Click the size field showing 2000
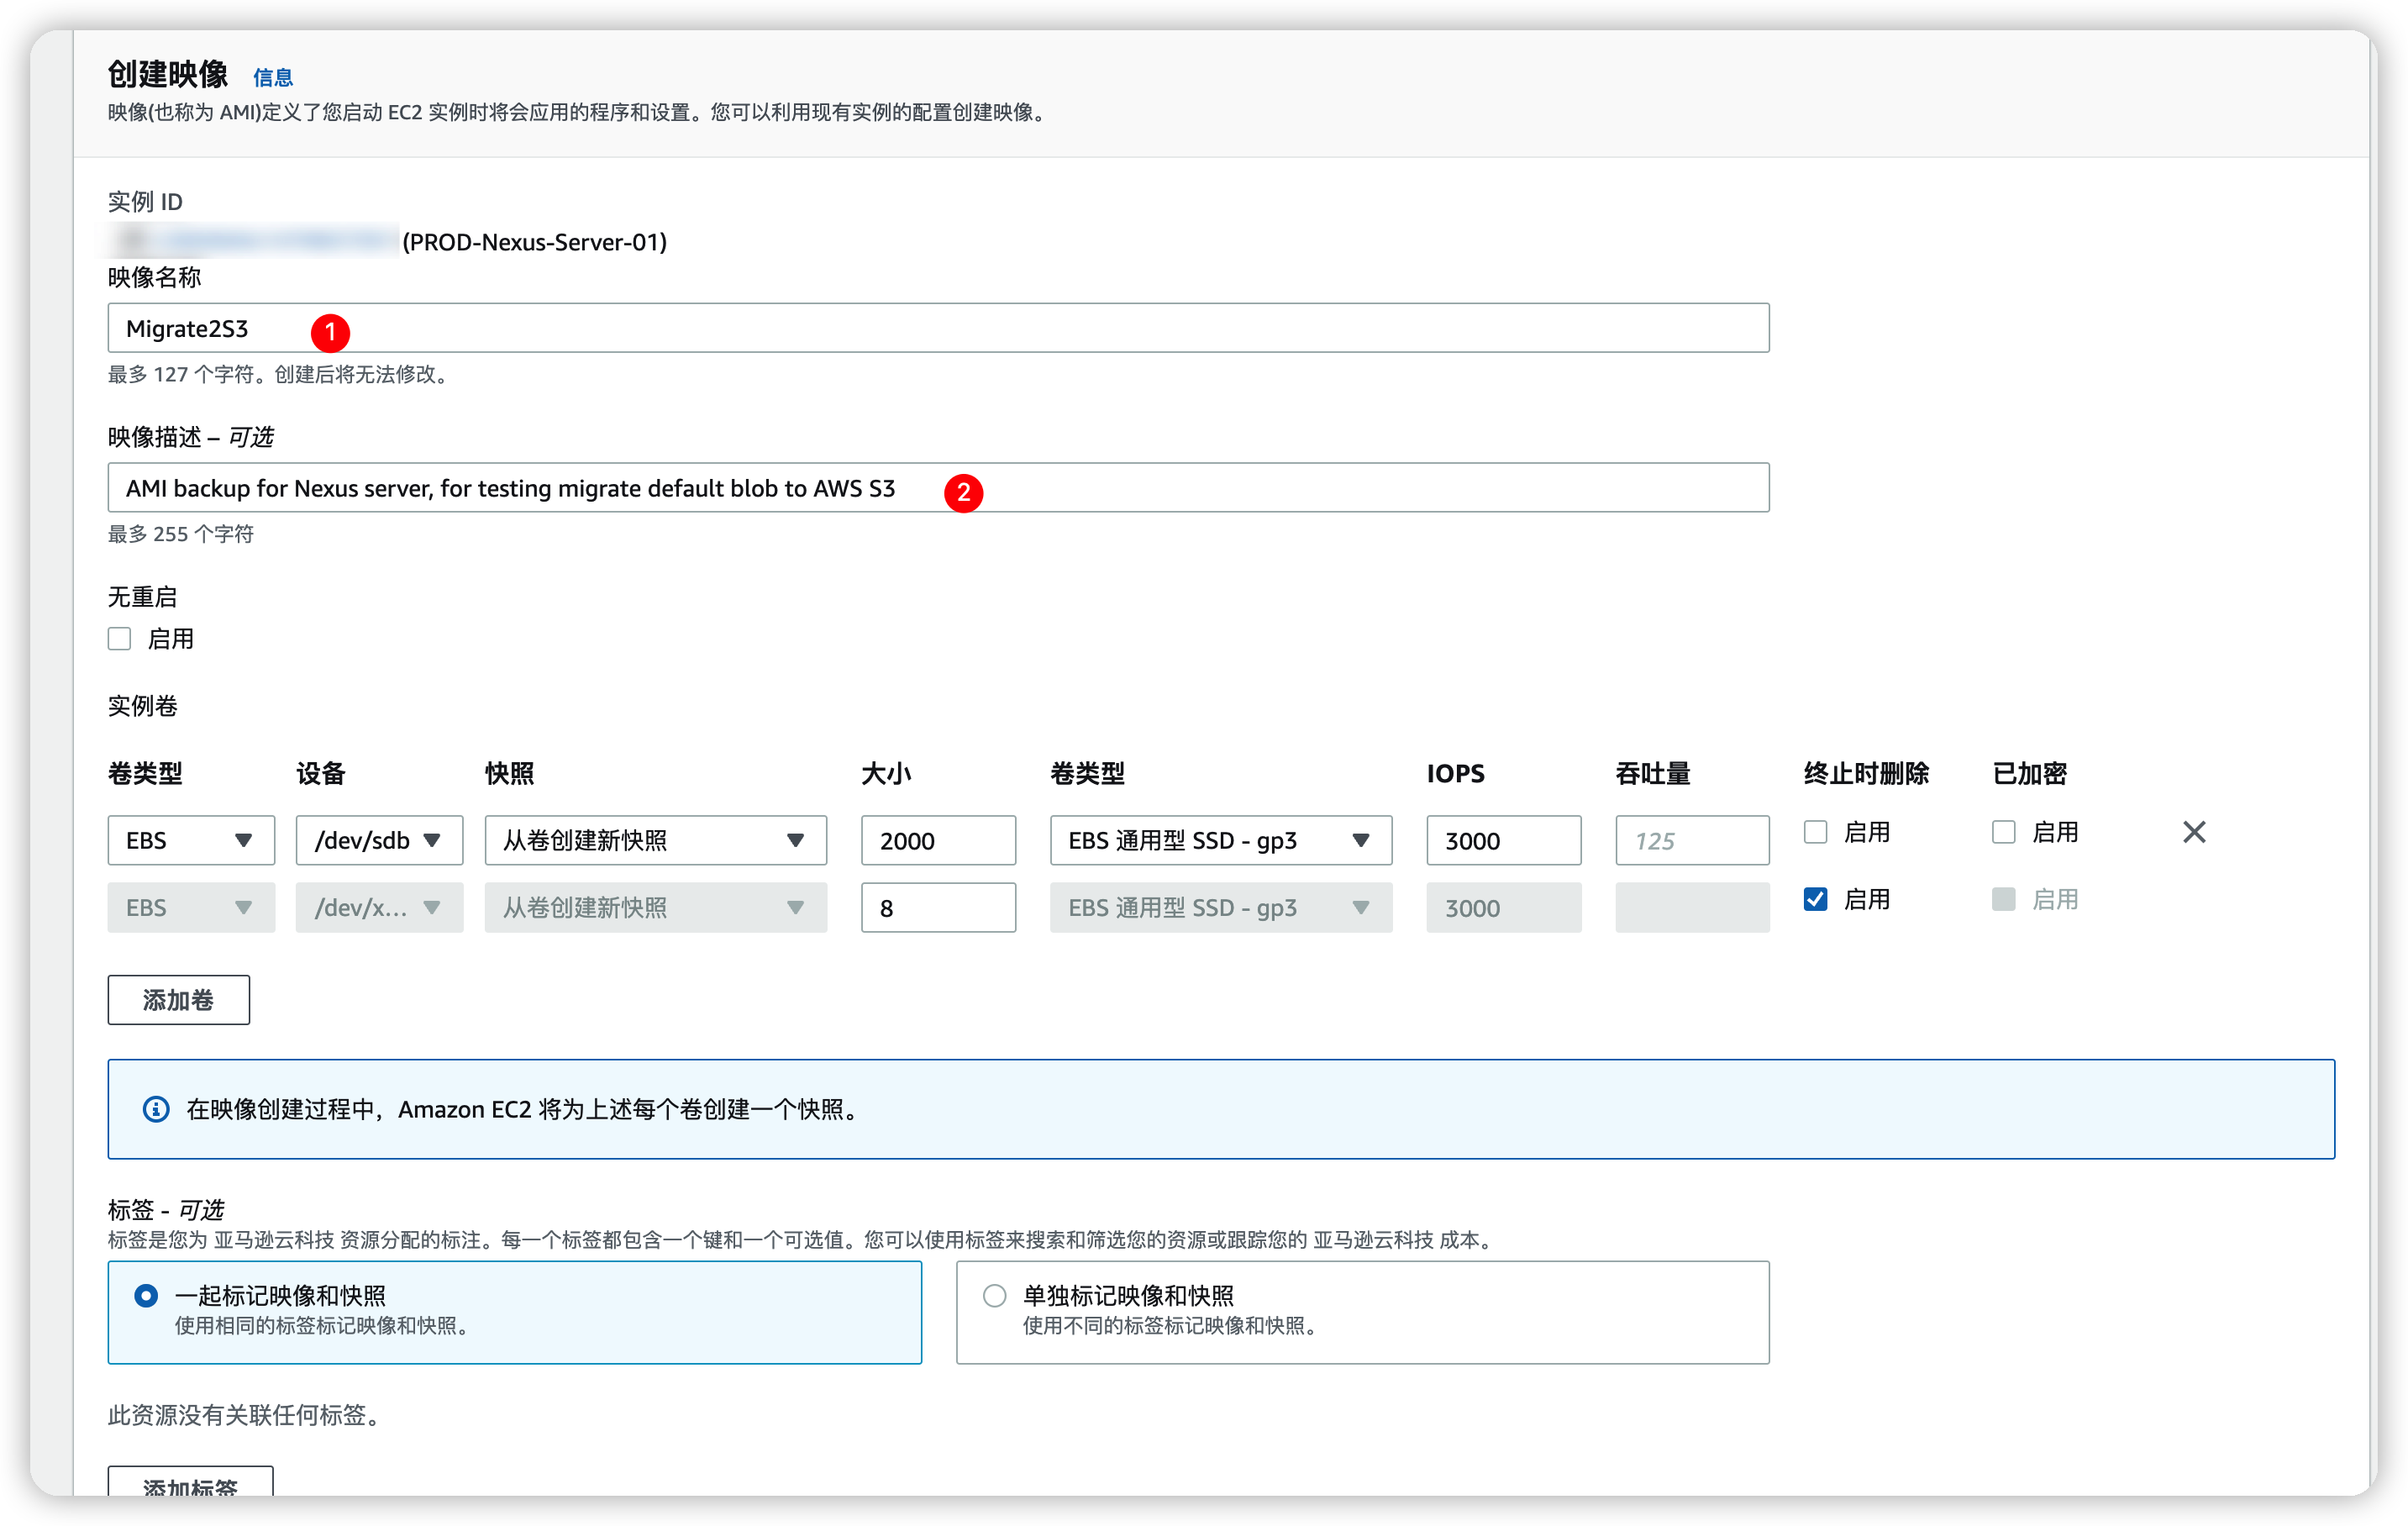 point(937,840)
